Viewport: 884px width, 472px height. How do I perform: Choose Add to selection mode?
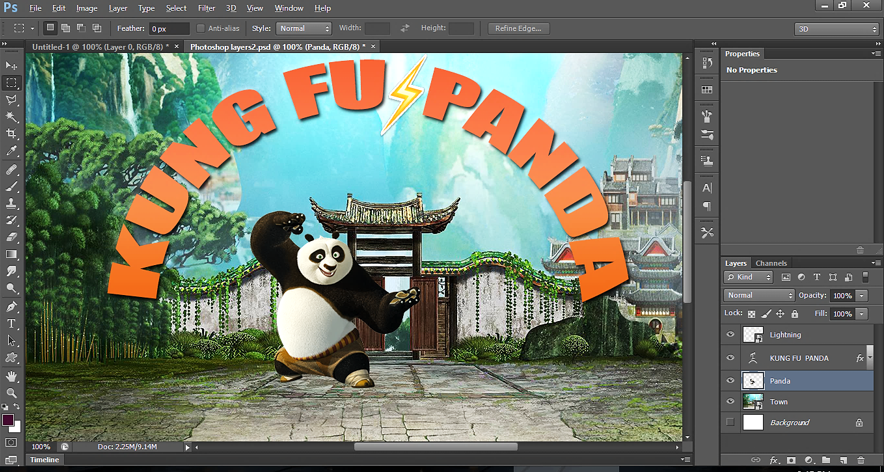(x=65, y=28)
